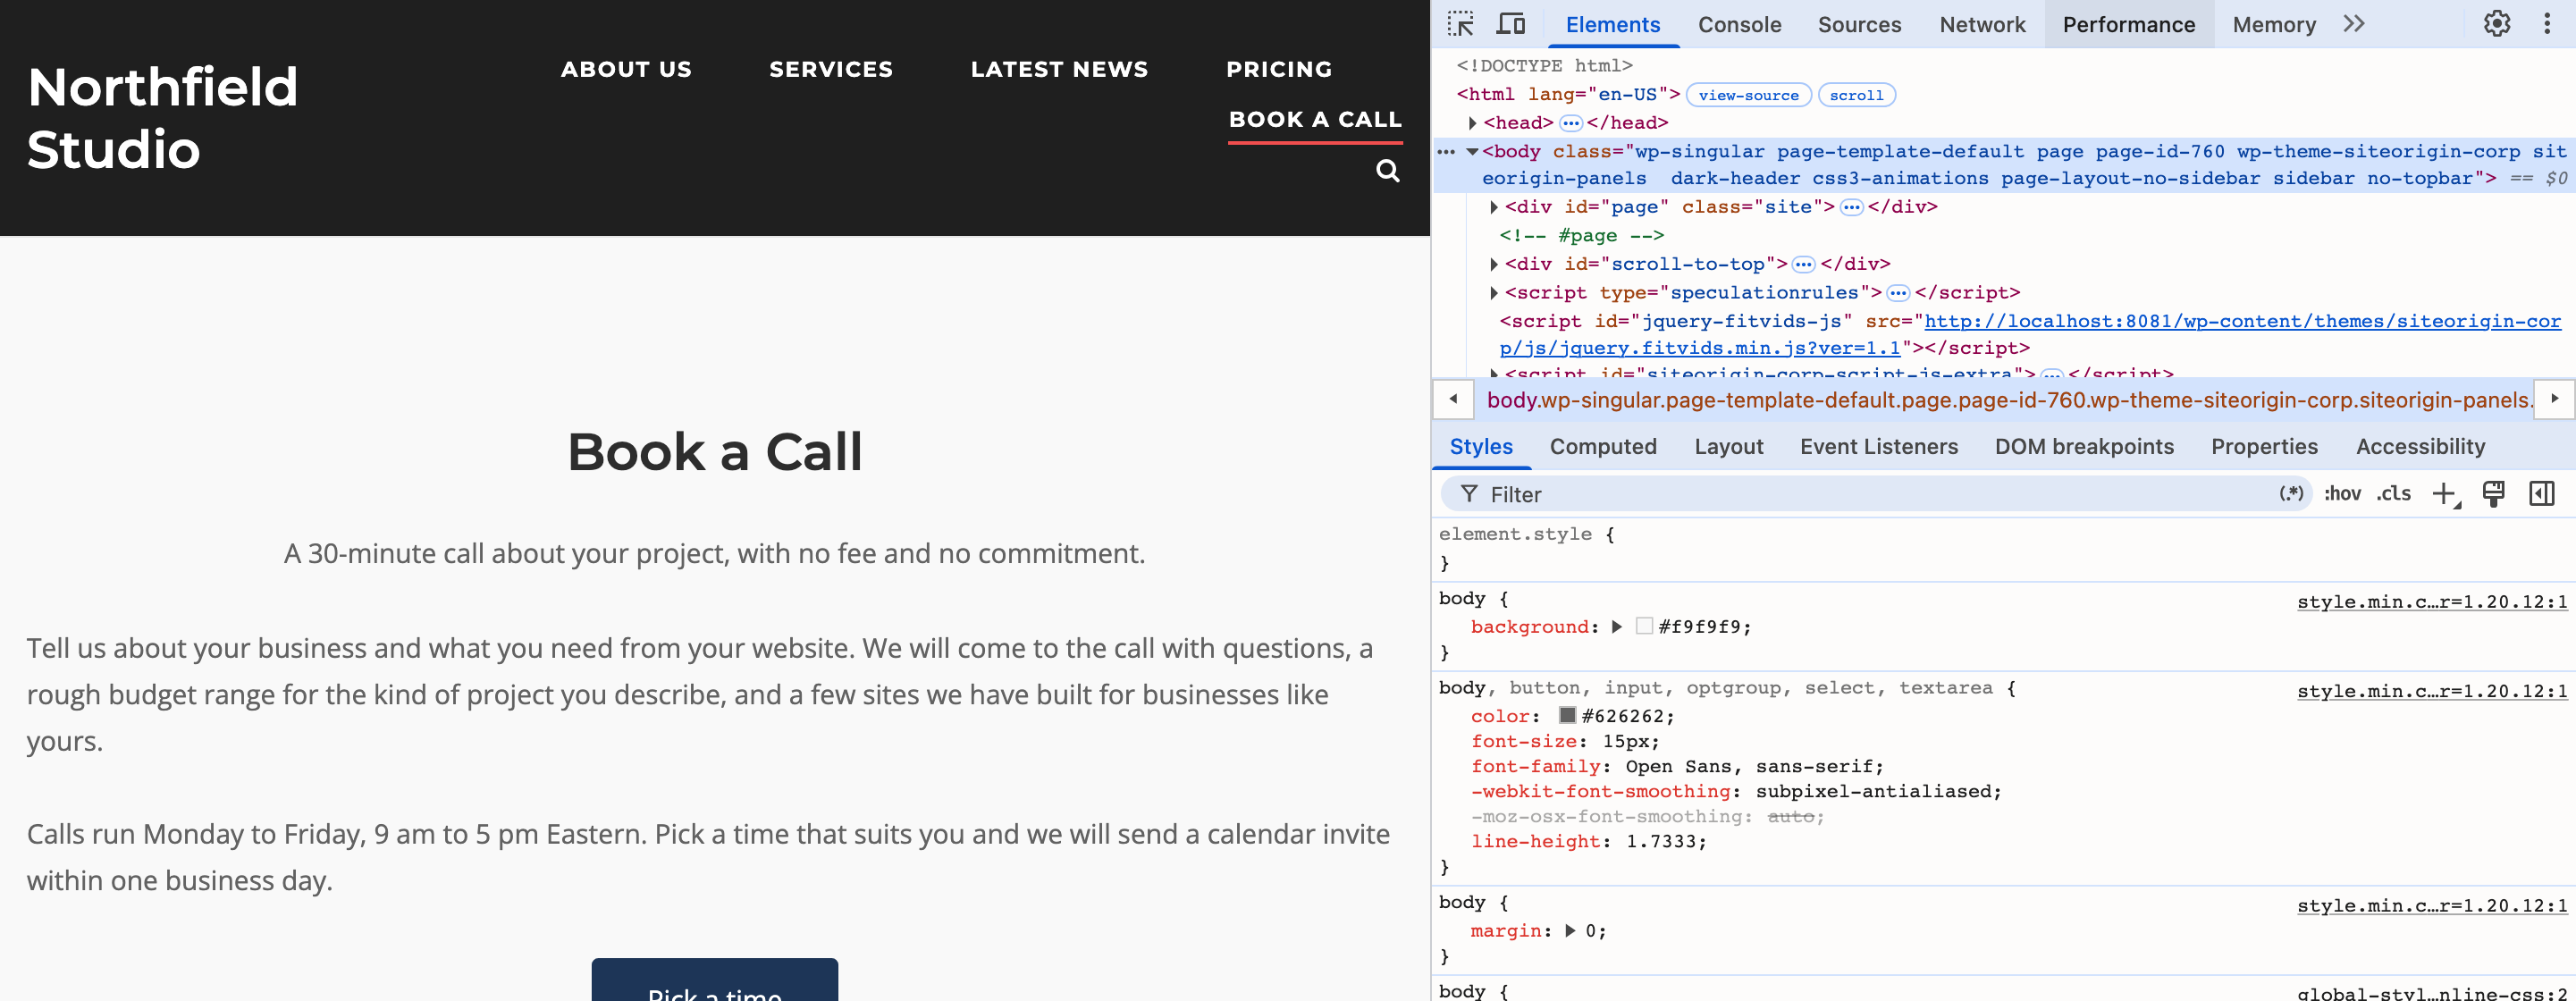
Task: Select the Performance tab
Action: 2129,24
